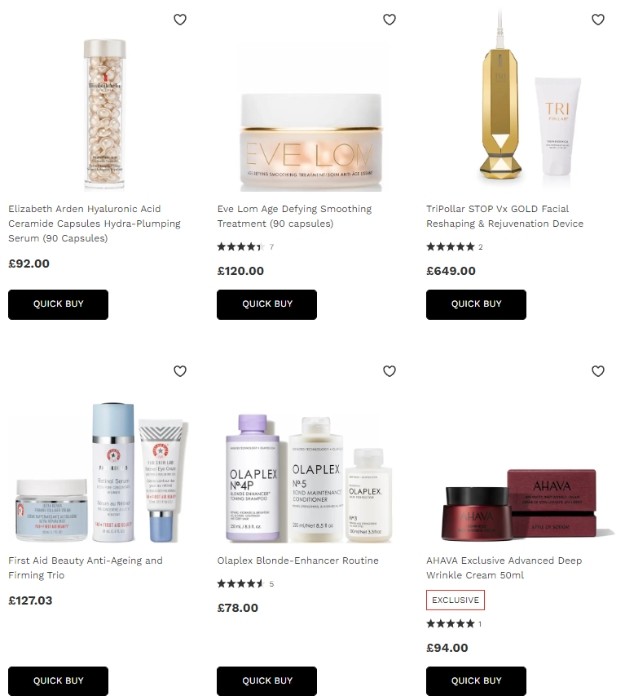Quick buy AHAVA Deep Wrinkle Cream
Screen dimensions: 625x700
pyautogui.click(x=476, y=681)
